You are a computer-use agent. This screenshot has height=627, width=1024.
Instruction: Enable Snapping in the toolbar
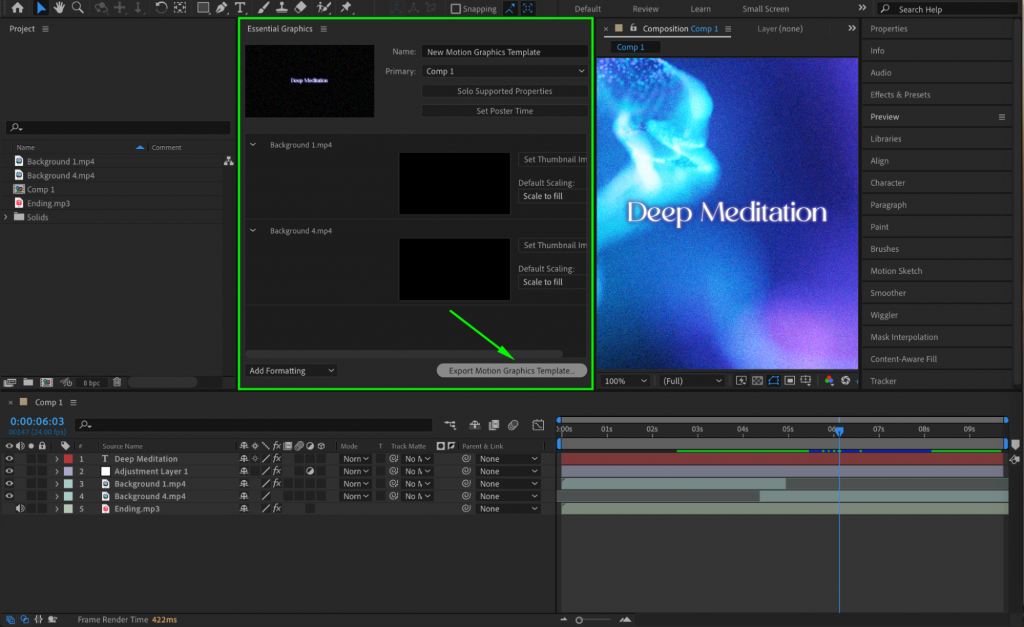pyautogui.click(x=453, y=8)
